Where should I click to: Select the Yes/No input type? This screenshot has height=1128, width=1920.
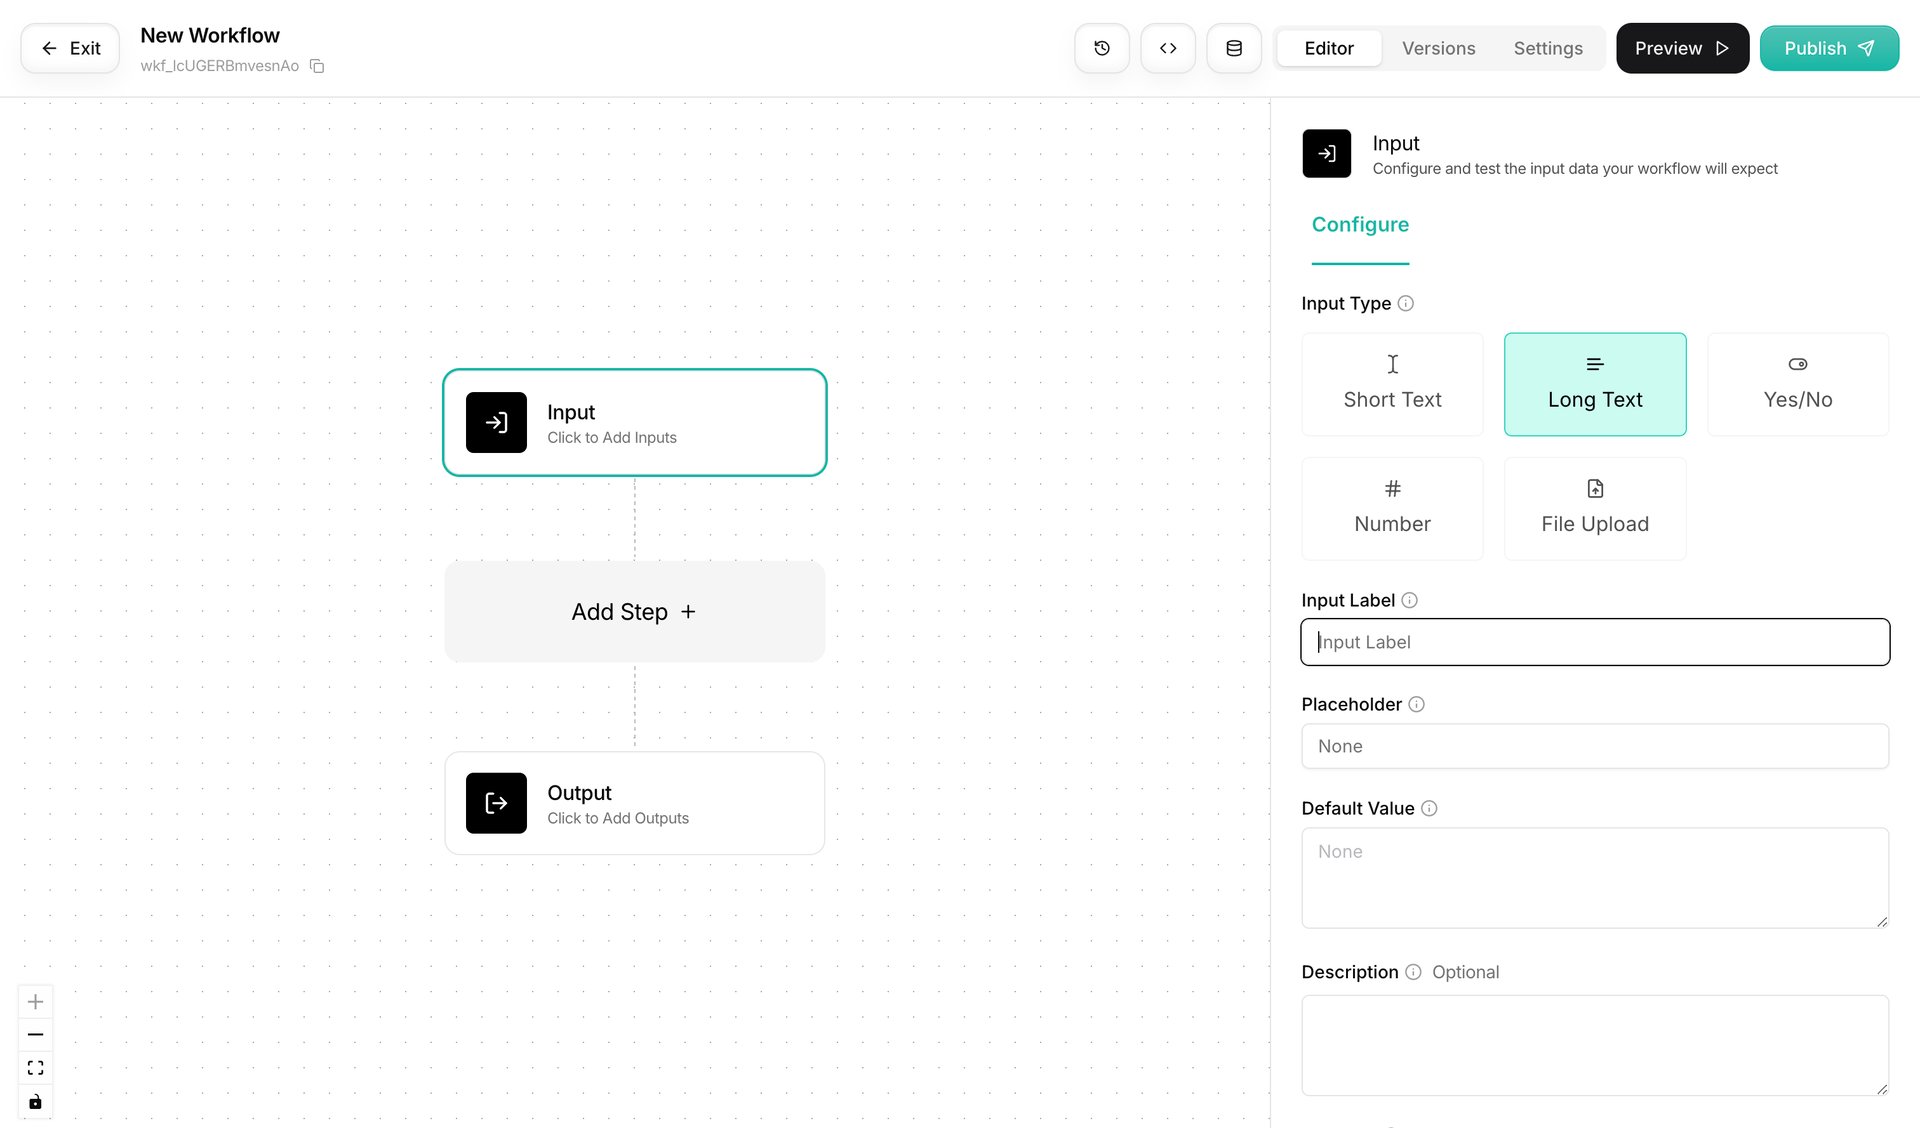[x=1797, y=384]
